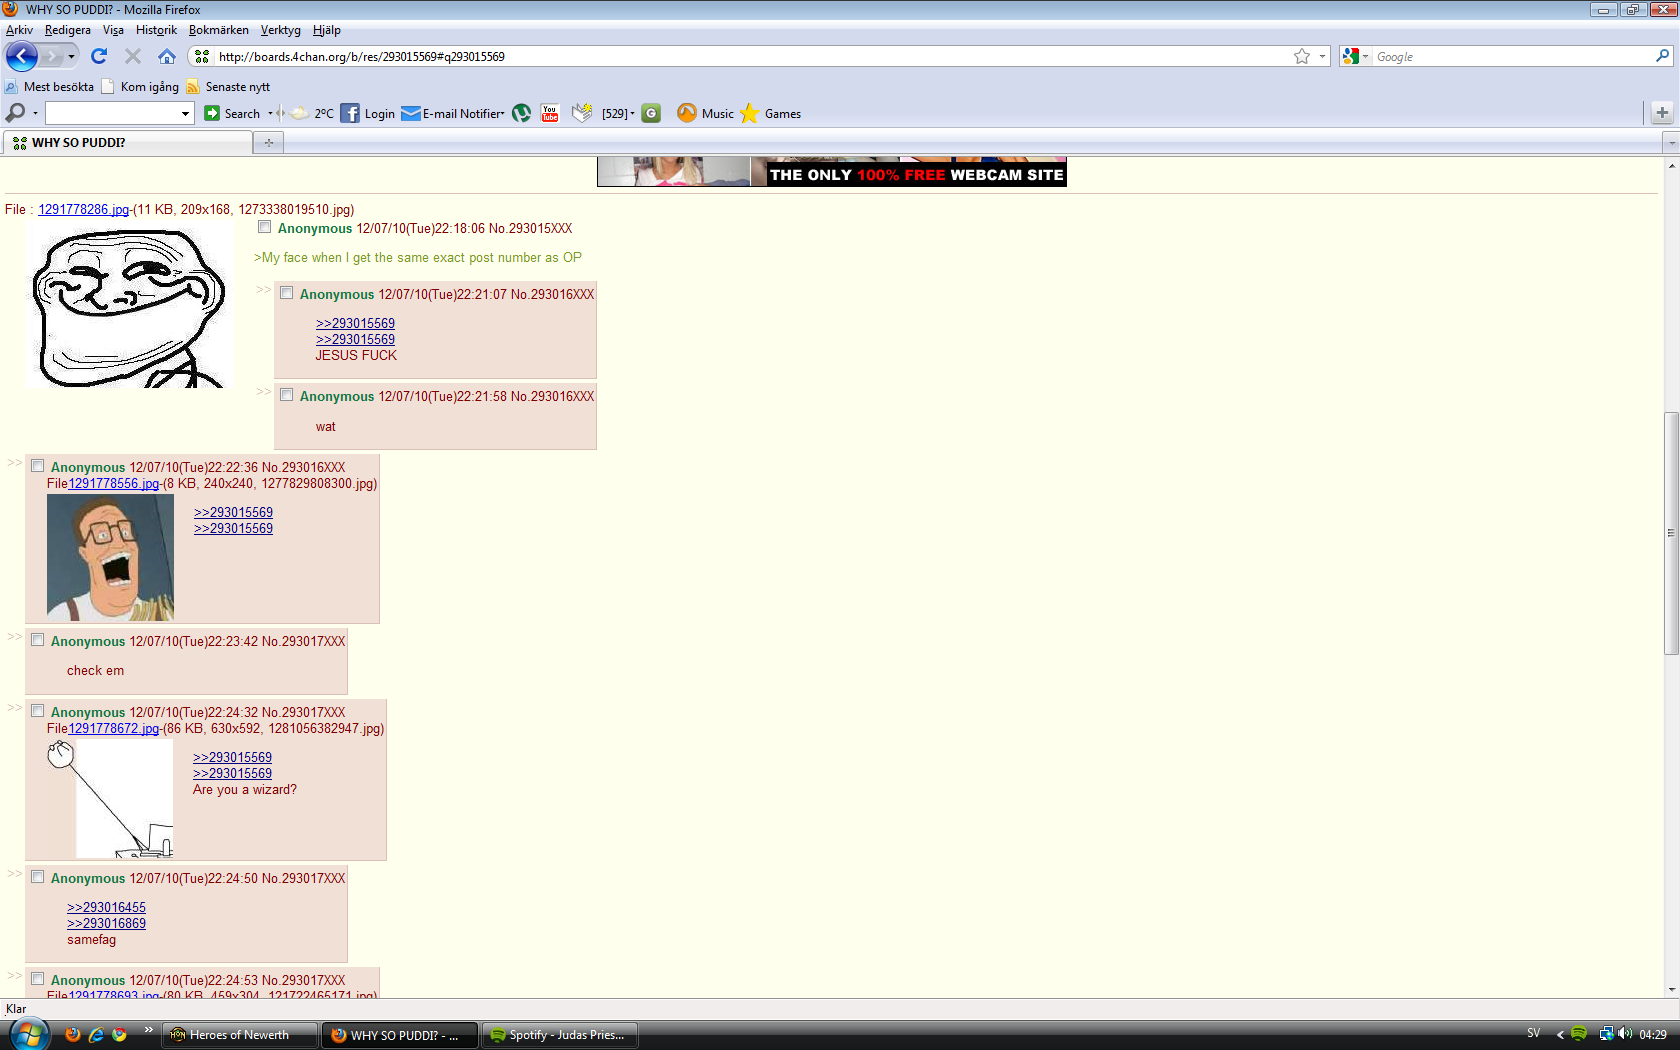Viewport: 1680px width, 1050px height.
Task: Click the uTorrent toolbar icon
Action: [521, 113]
